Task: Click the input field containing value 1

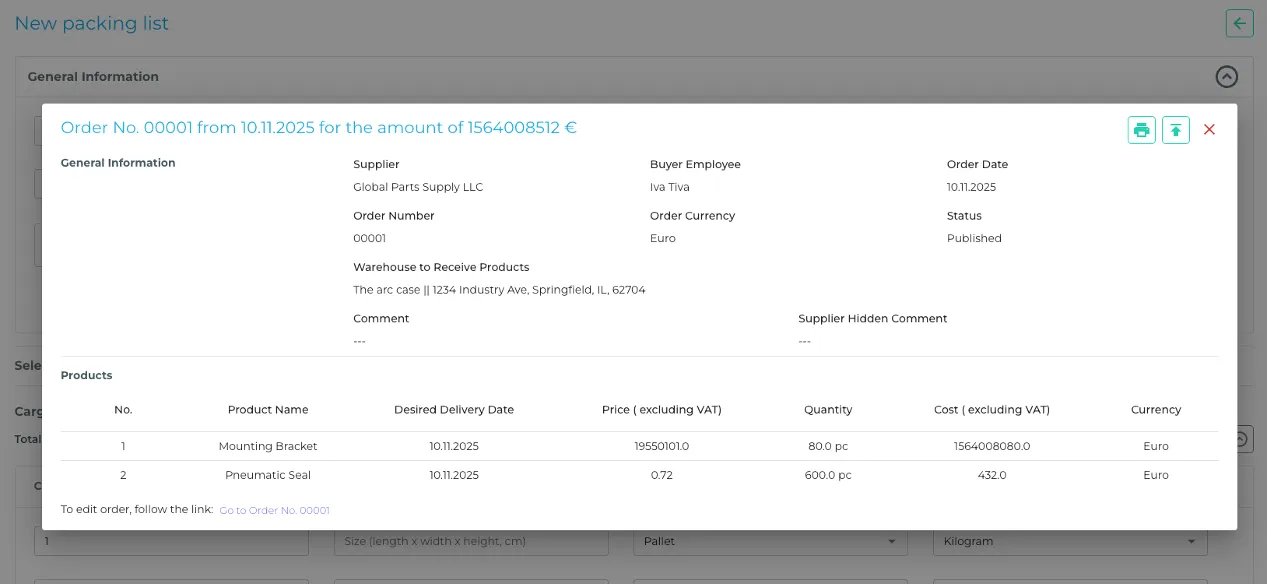Action: point(171,541)
